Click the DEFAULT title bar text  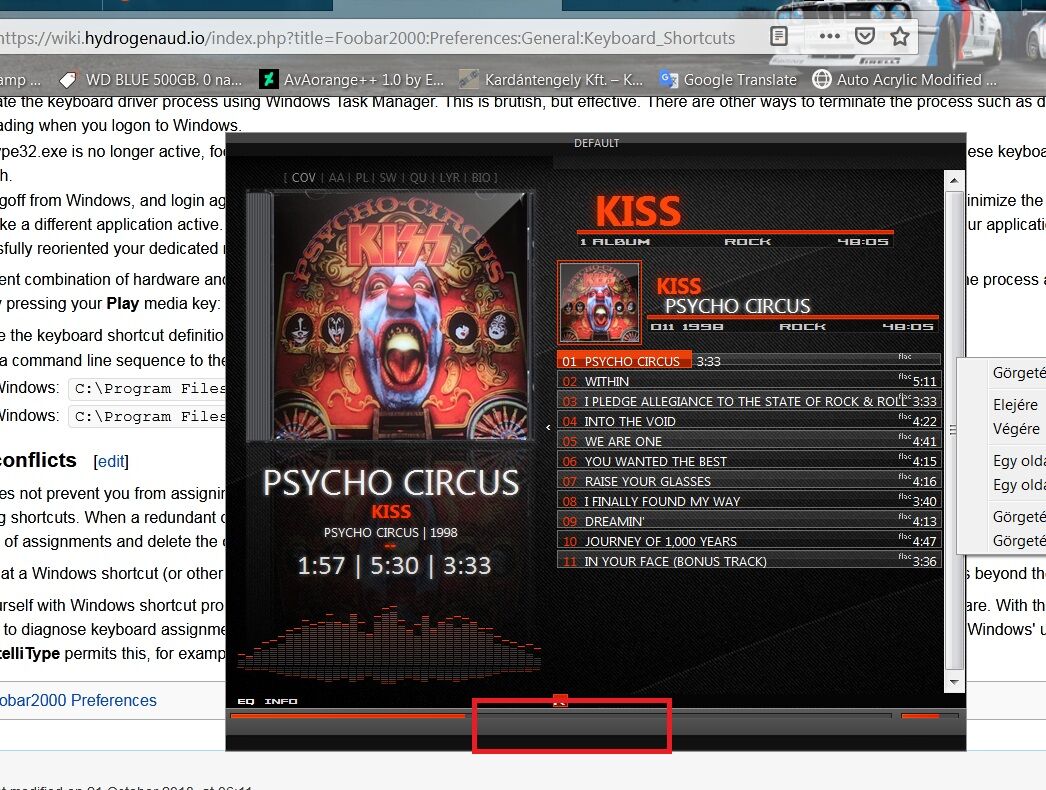[596, 143]
